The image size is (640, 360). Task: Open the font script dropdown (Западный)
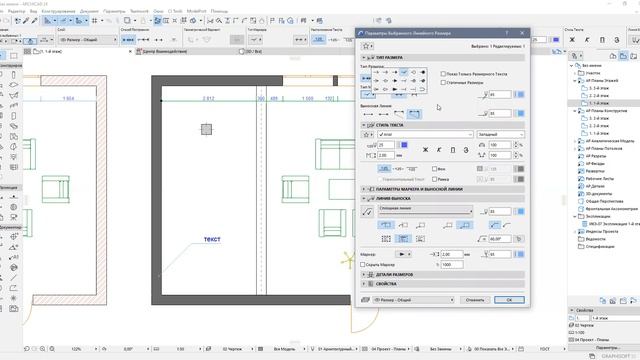point(500,134)
